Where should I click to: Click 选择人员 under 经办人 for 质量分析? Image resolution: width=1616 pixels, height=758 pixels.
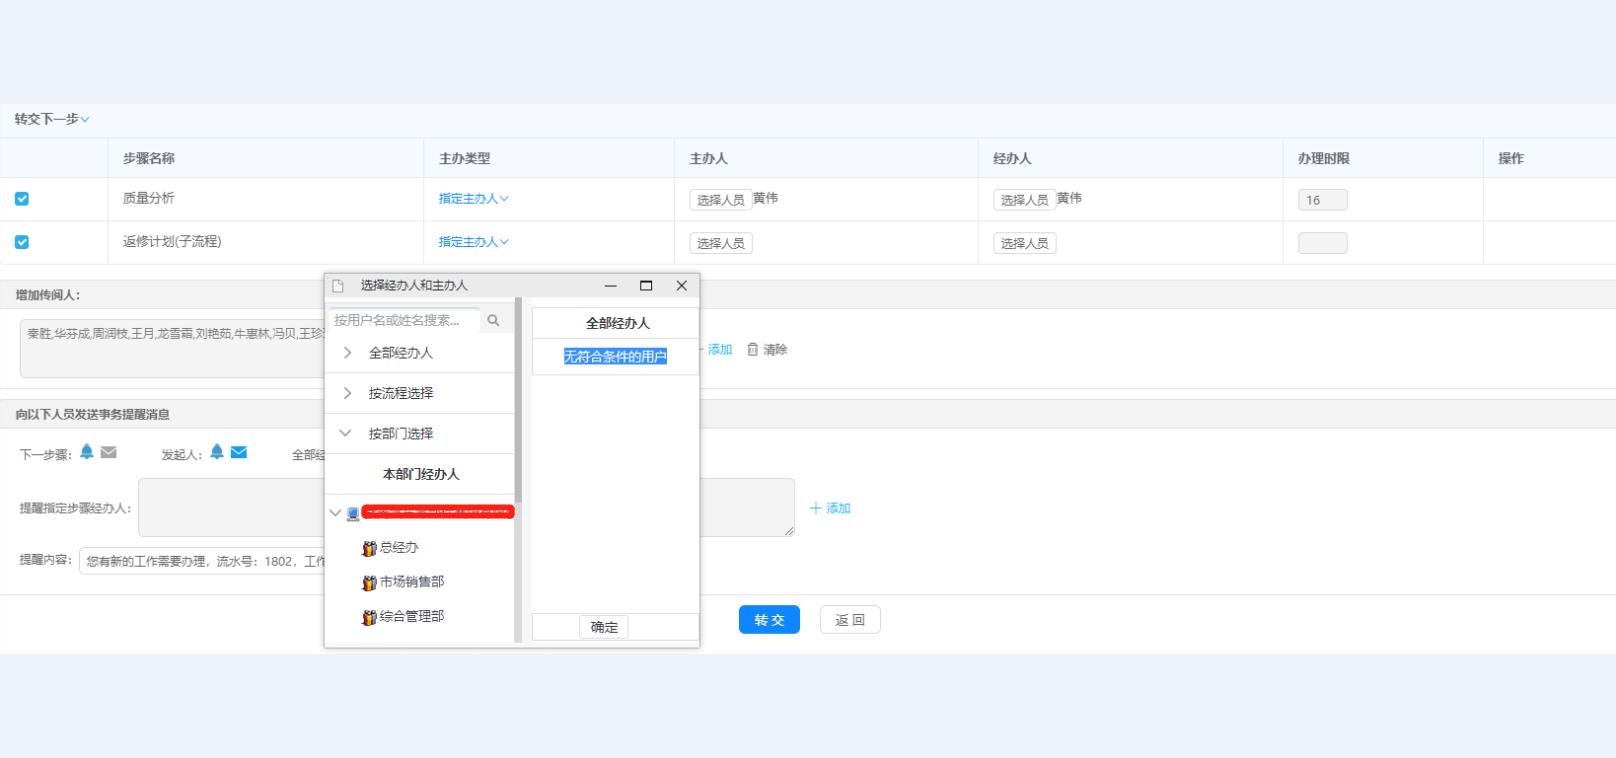tap(1024, 200)
